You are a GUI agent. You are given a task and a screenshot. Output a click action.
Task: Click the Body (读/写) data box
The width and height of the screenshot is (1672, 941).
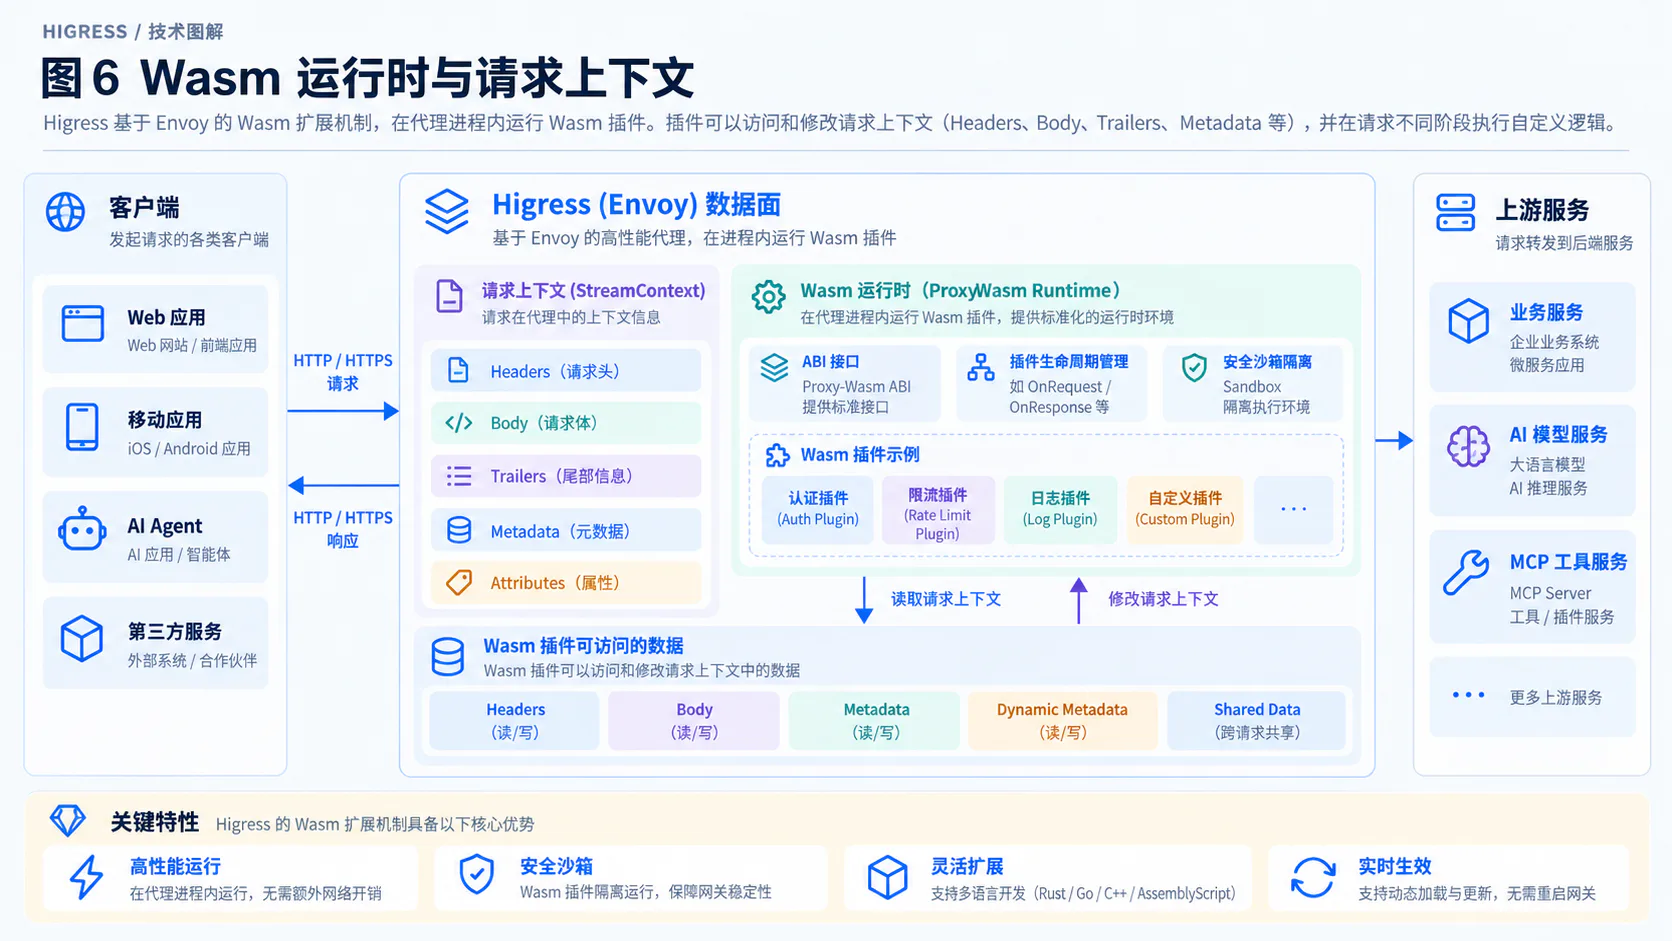click(694, 721)
